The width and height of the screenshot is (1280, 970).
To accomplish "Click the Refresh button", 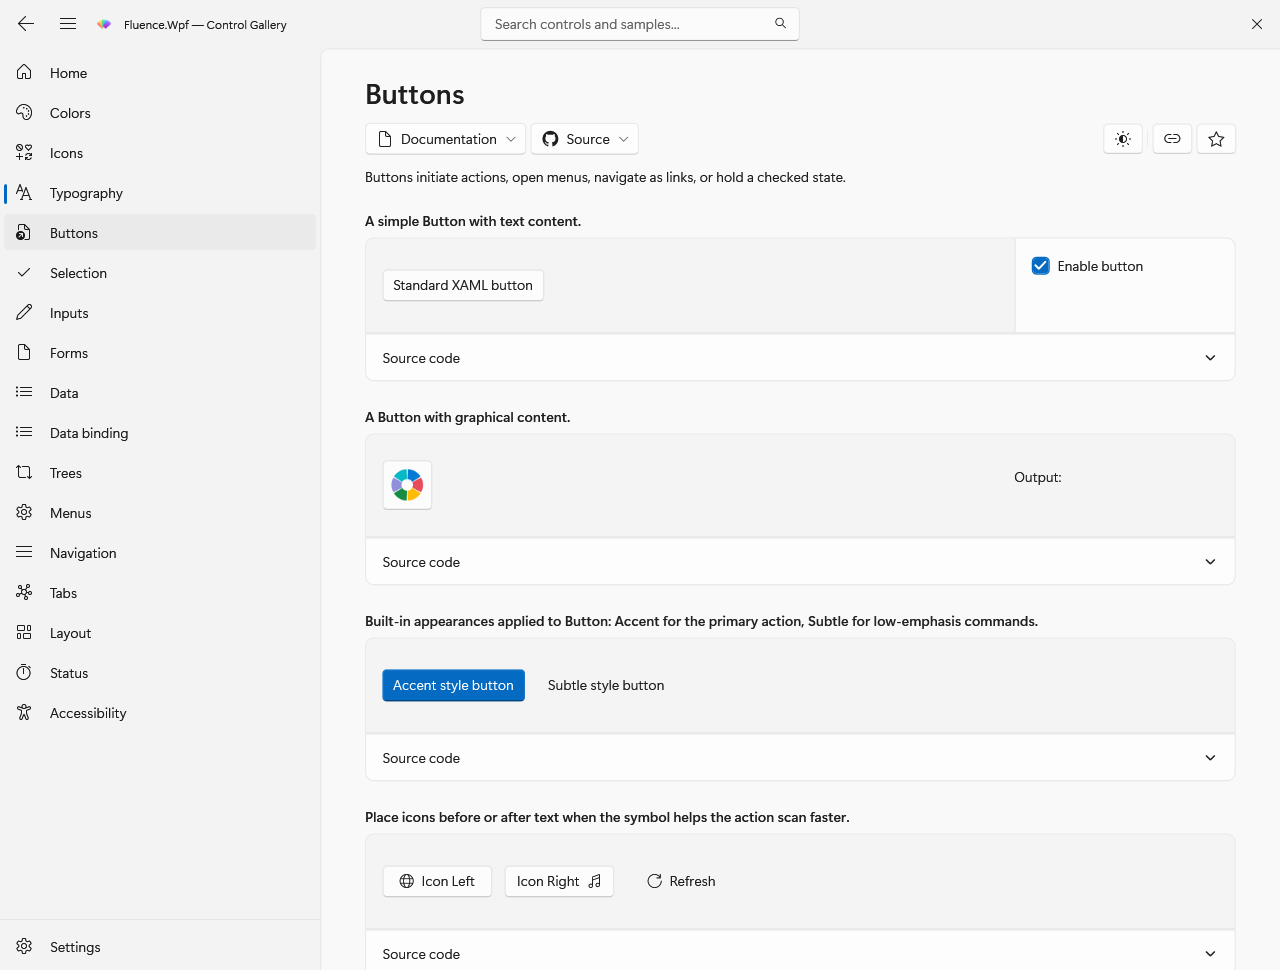I will [681, 881].
